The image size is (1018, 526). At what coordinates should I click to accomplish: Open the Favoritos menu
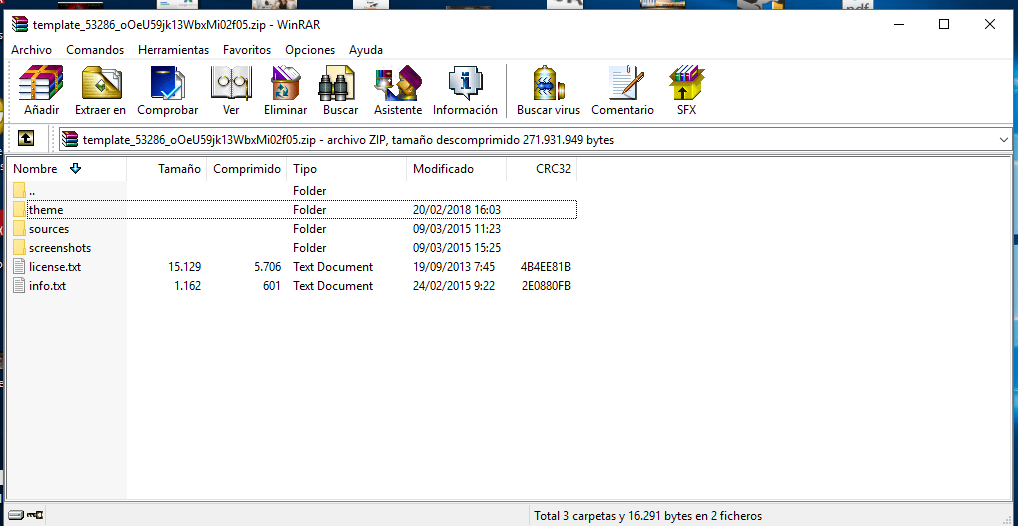click(247, 50)
